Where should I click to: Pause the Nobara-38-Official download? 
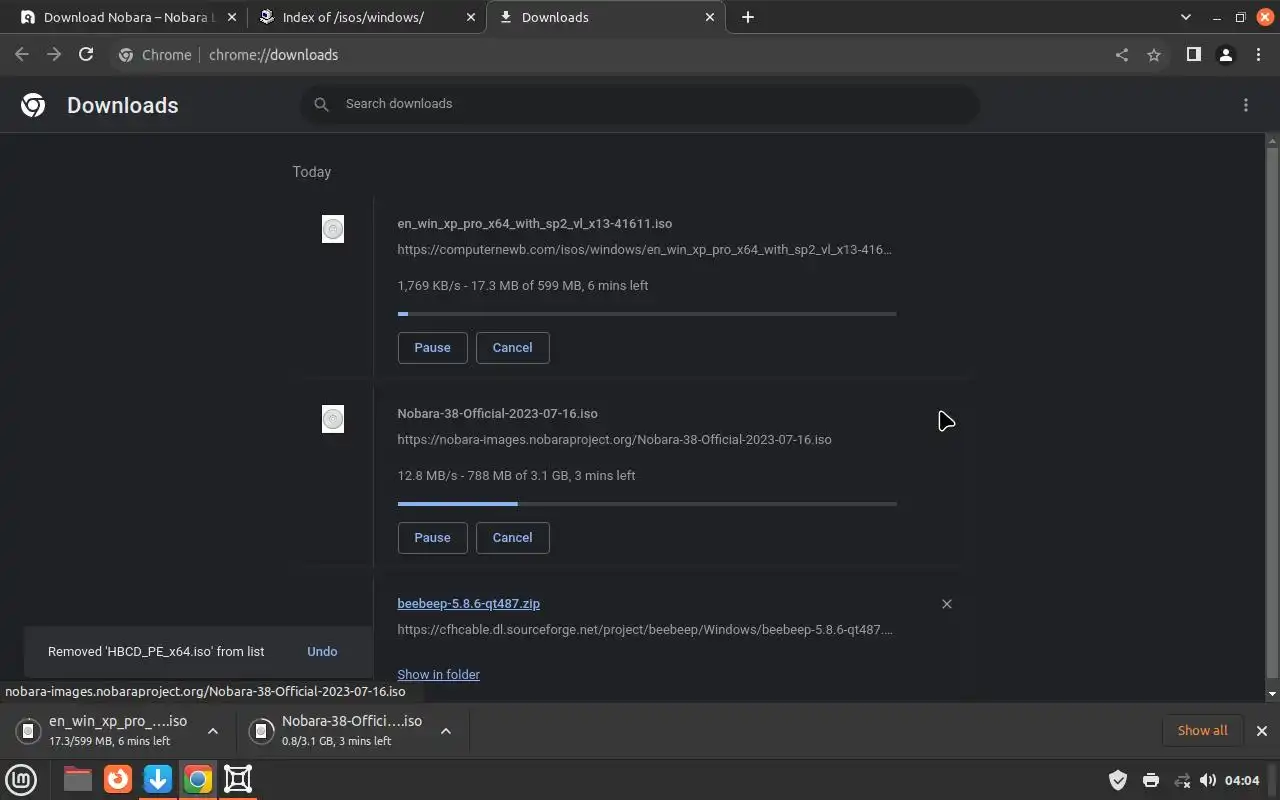pyautogui.click(x=432, y=538)
